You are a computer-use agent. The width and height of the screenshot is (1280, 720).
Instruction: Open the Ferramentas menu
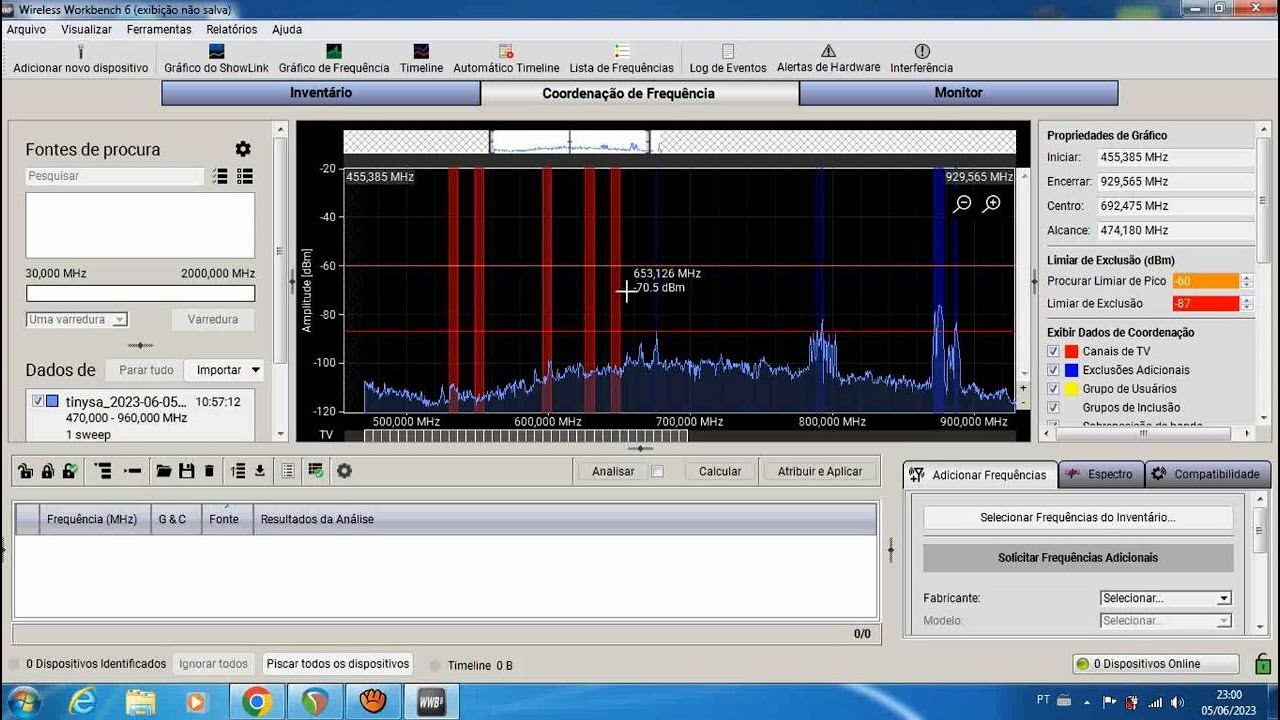click(159, 29)
